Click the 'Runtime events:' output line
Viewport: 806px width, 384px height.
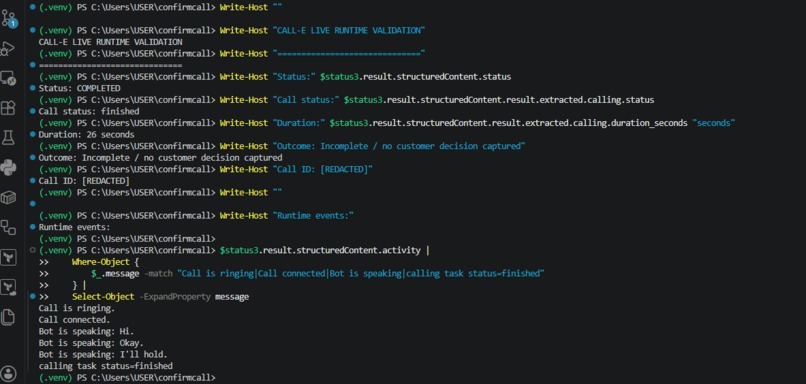[75, 227]
